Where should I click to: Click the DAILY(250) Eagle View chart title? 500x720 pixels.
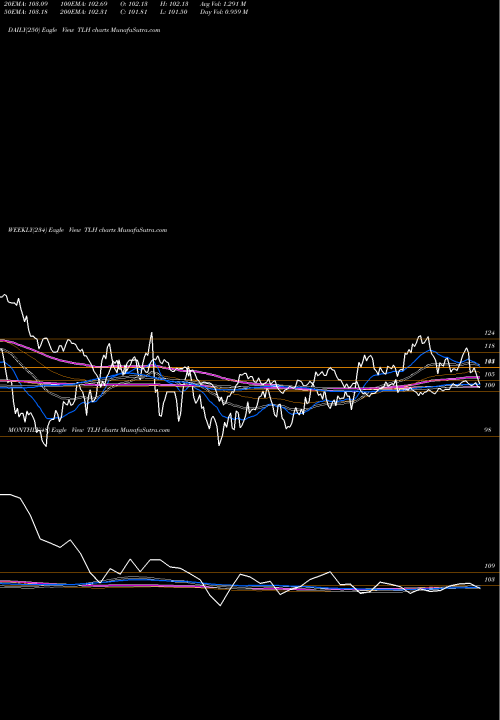tap(84, 30)
